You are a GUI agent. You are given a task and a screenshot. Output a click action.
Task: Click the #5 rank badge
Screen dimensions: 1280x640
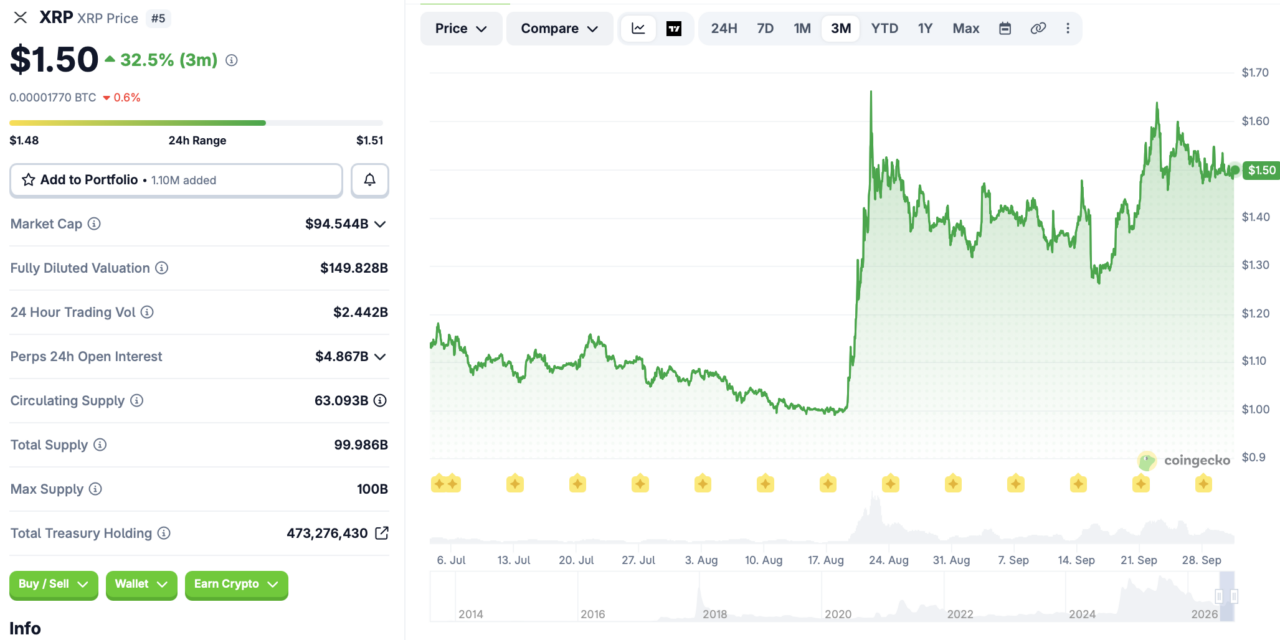(158, 18)
